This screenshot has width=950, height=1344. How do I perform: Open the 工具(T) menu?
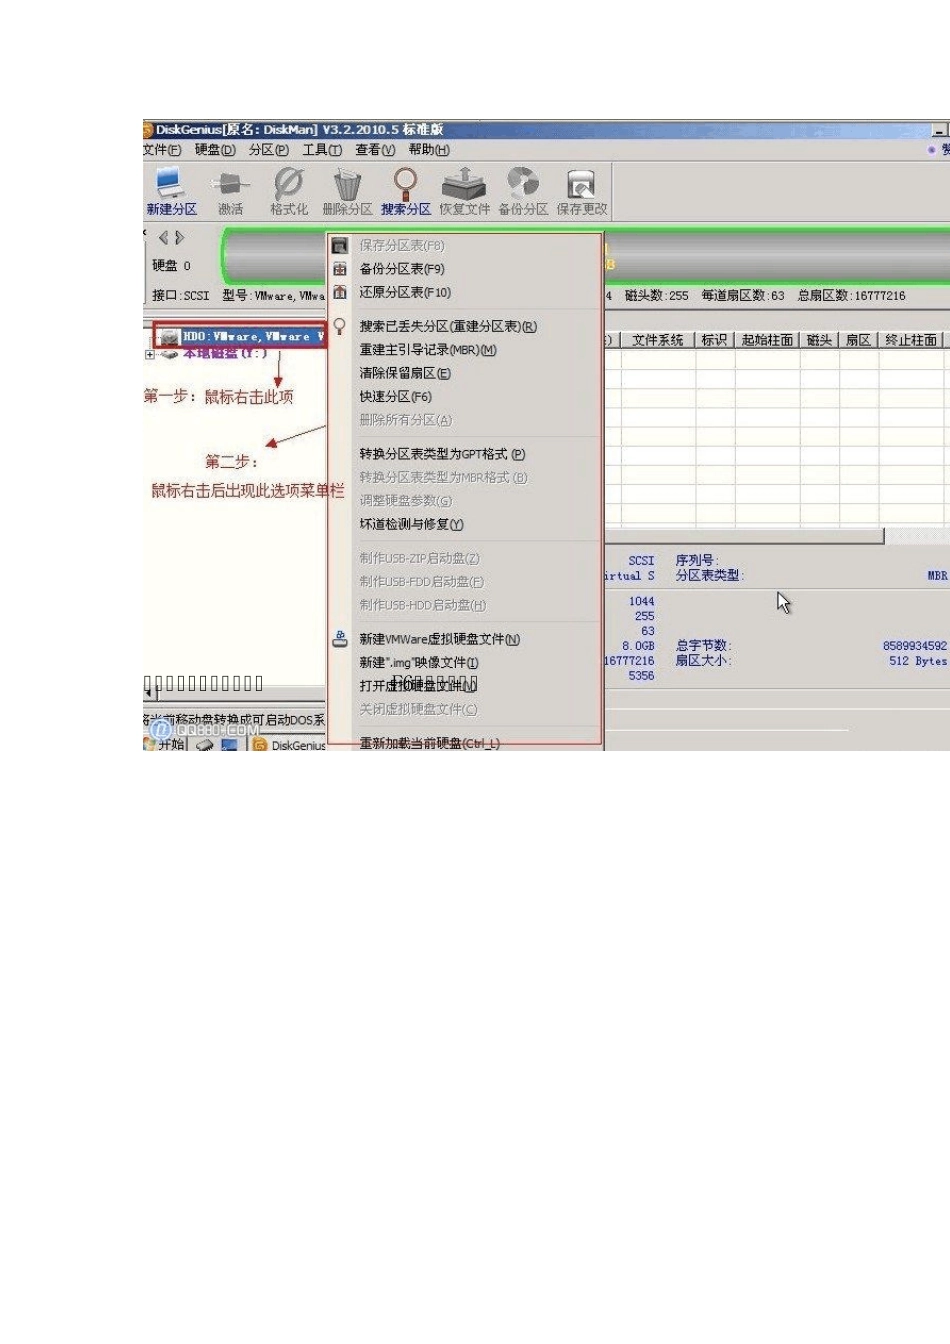322,150
